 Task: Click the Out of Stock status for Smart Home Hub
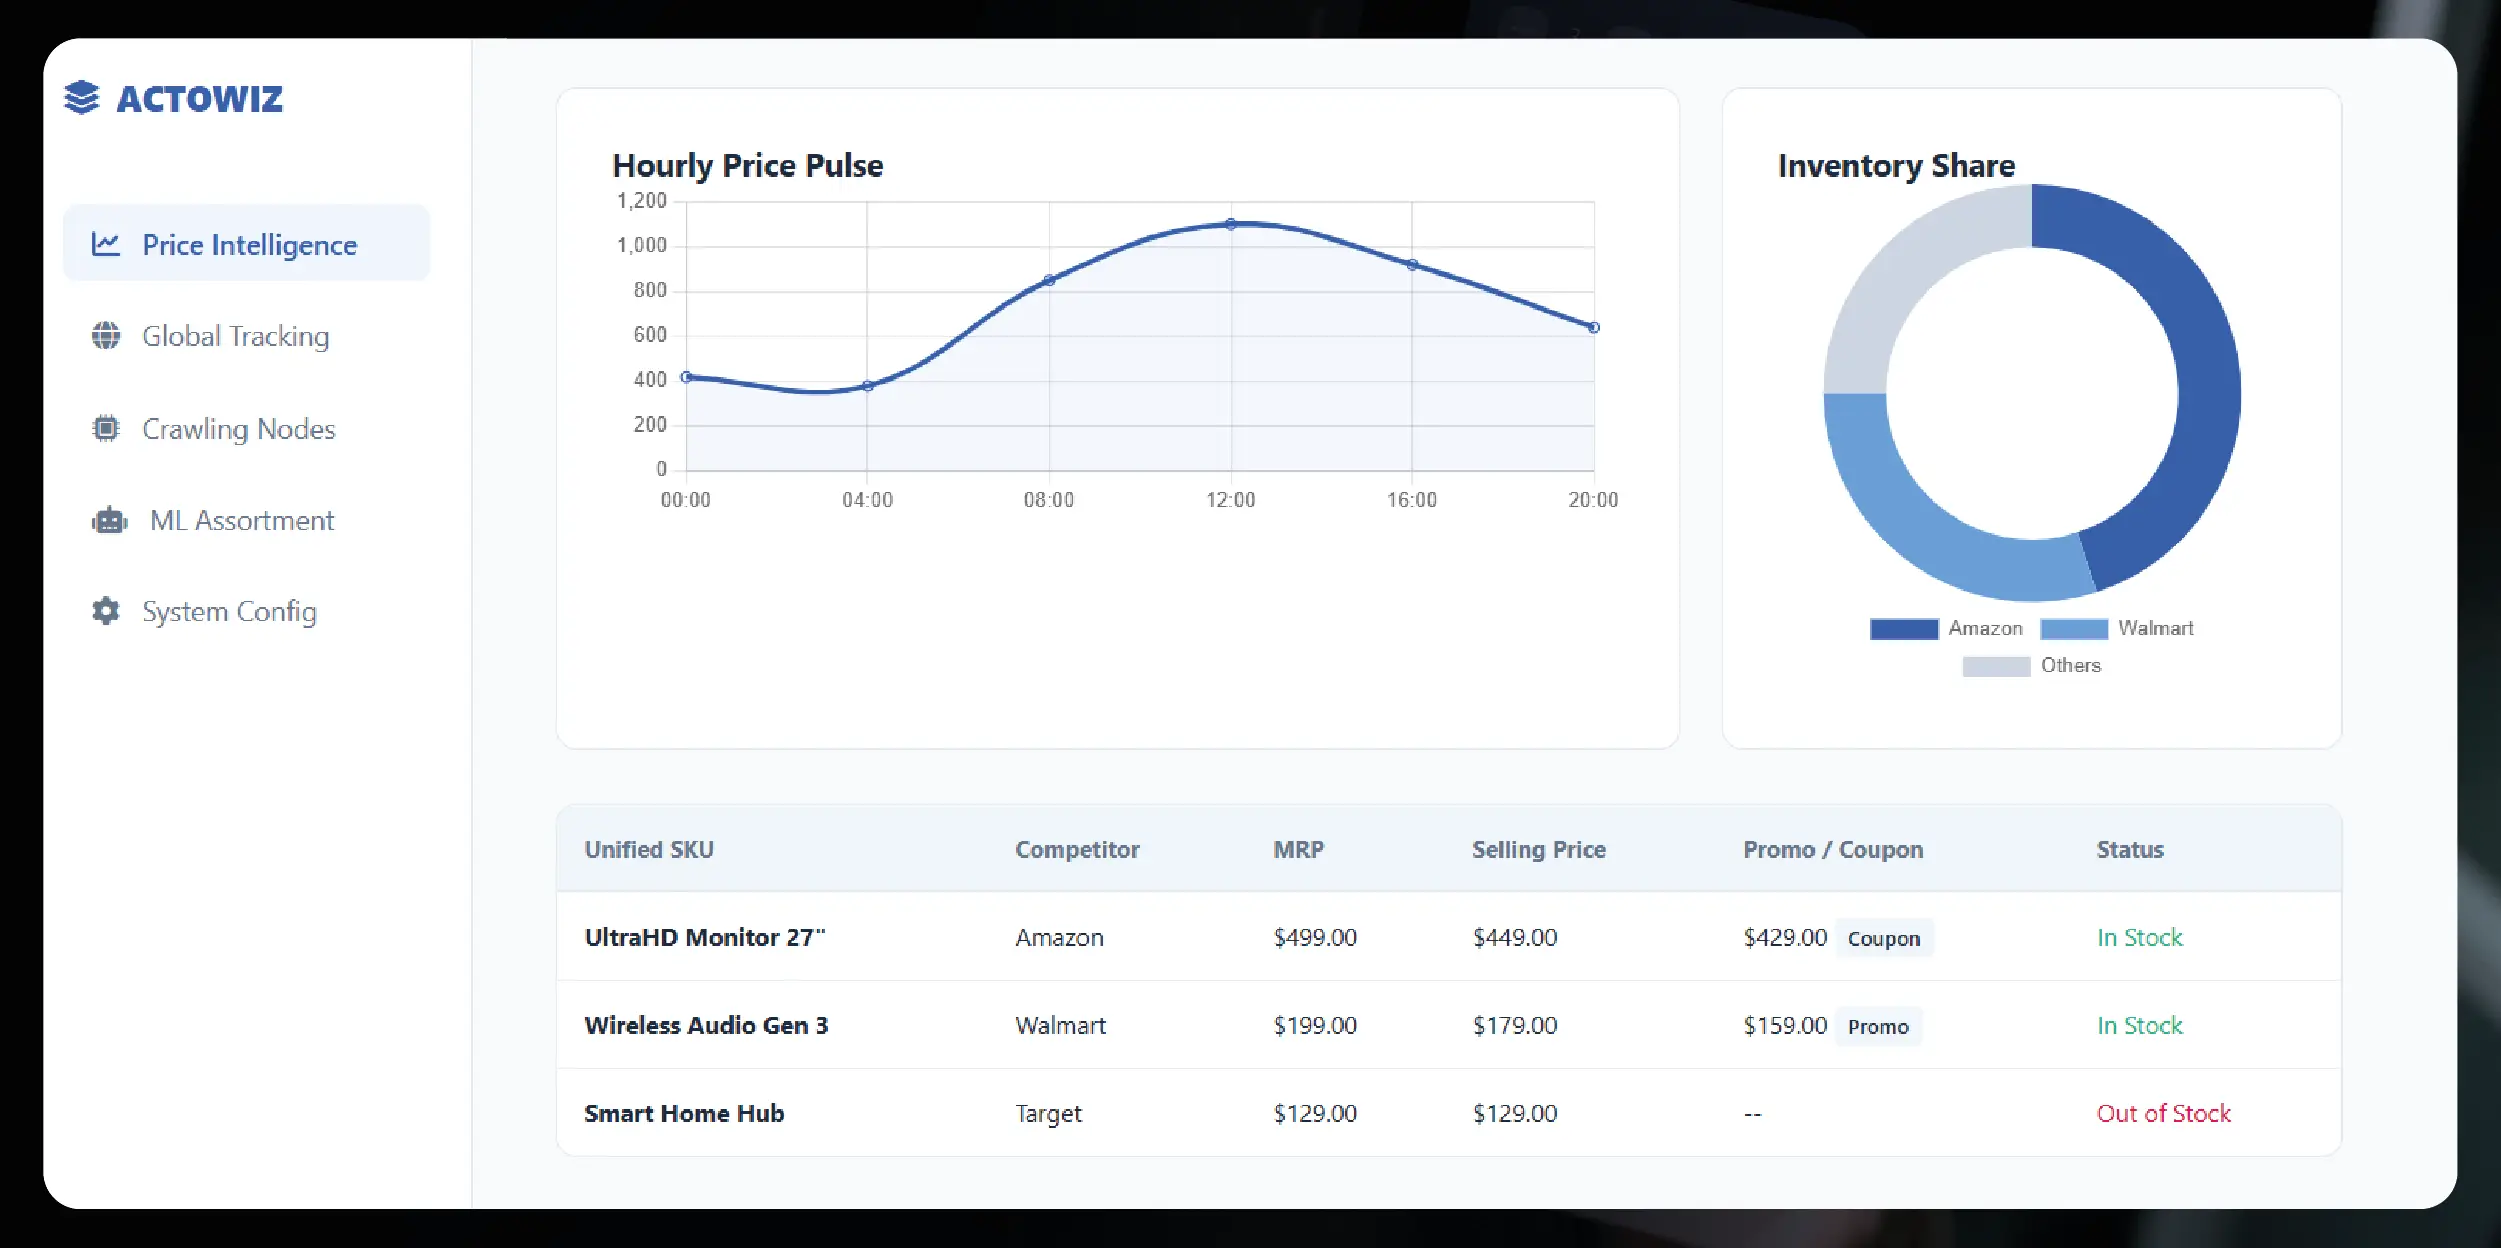point(2164,1112)
